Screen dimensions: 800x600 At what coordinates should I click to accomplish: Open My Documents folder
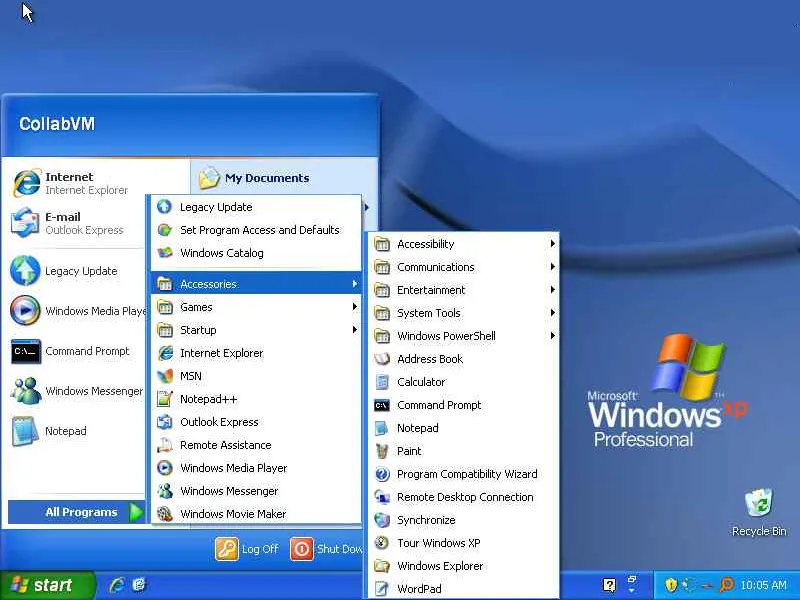(254, 178)
